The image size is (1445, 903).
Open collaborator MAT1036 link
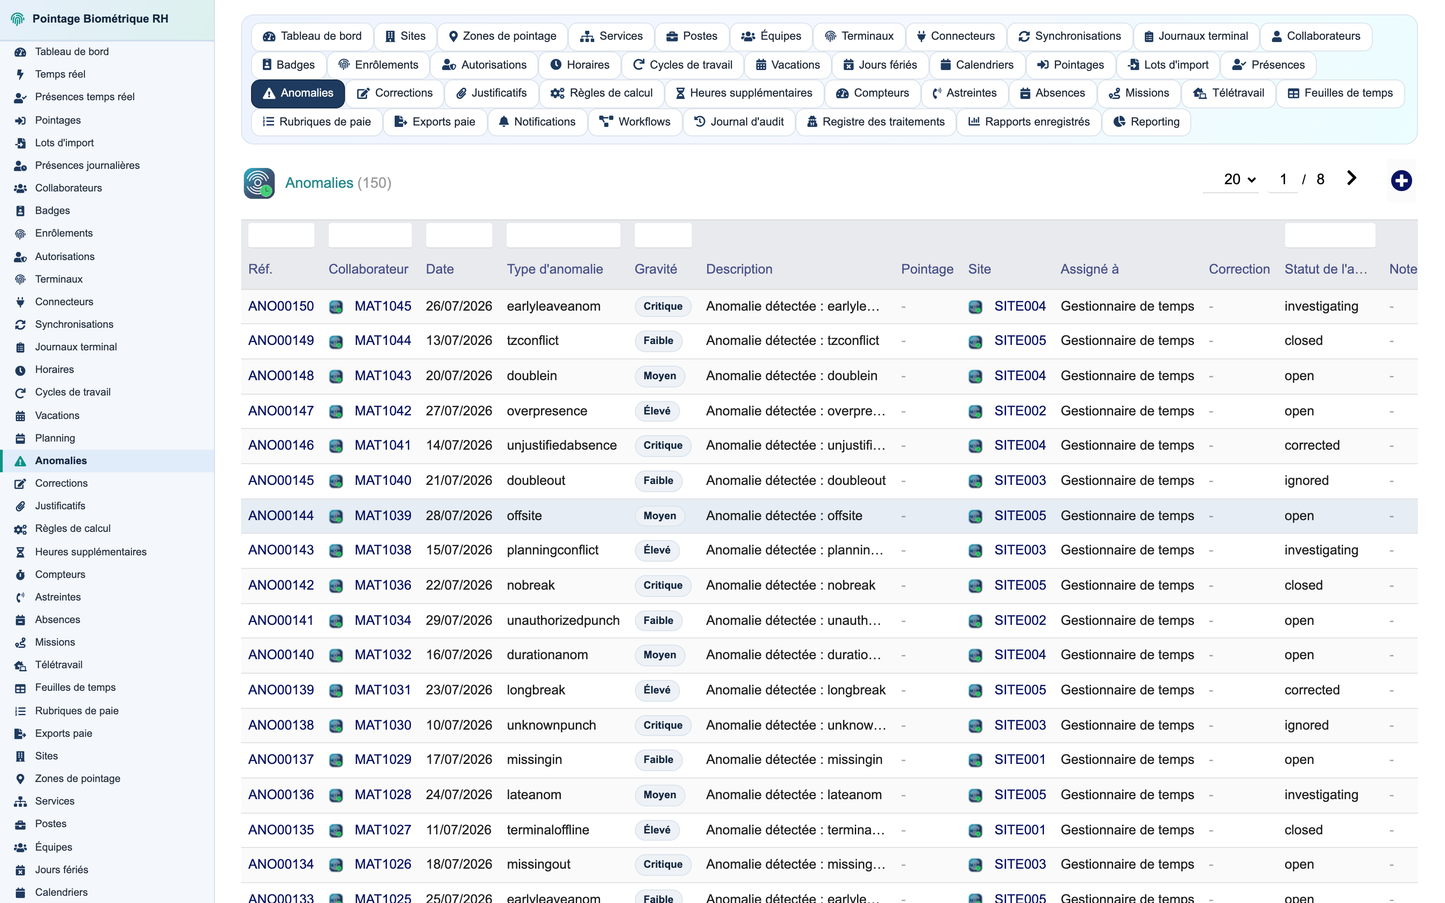(383, 585)
